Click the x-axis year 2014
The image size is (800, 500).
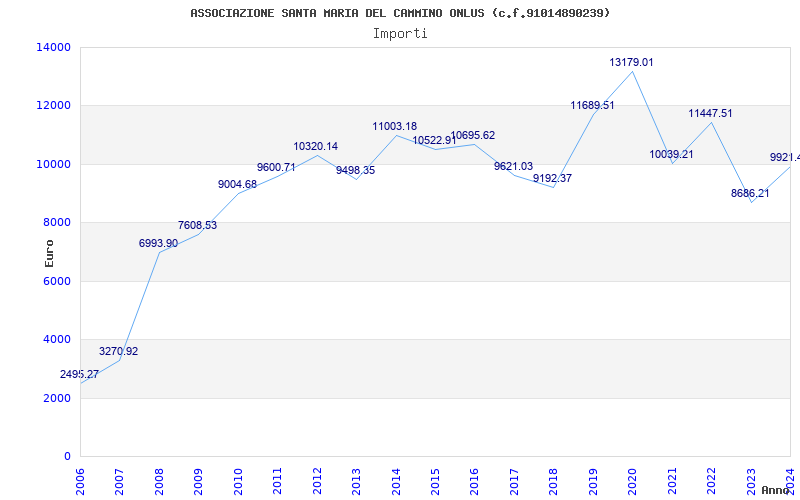click(x=395, y=481)
